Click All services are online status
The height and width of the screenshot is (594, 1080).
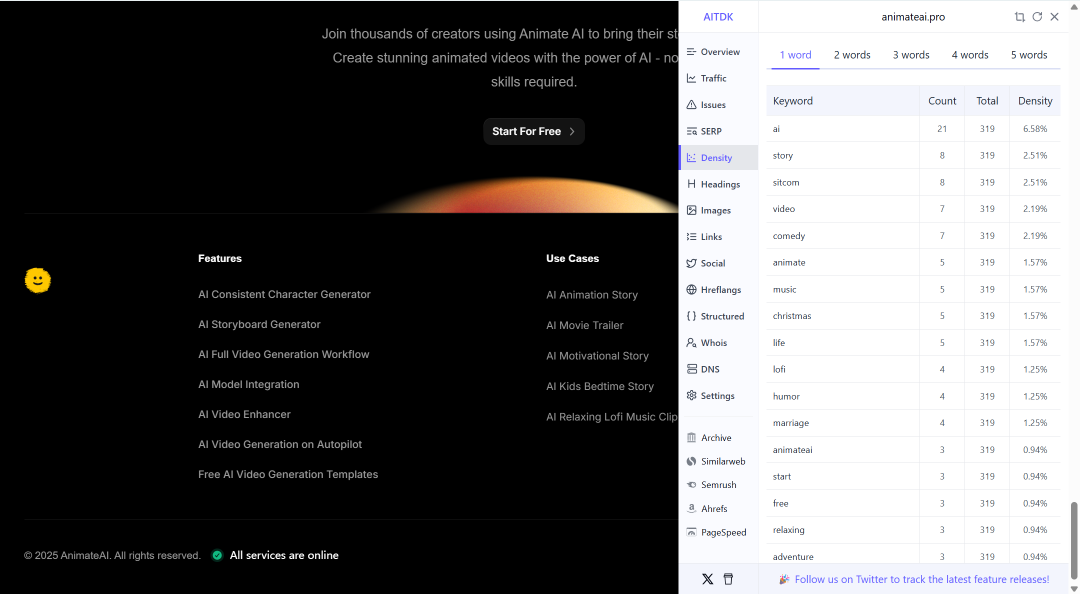click(284, 555)
